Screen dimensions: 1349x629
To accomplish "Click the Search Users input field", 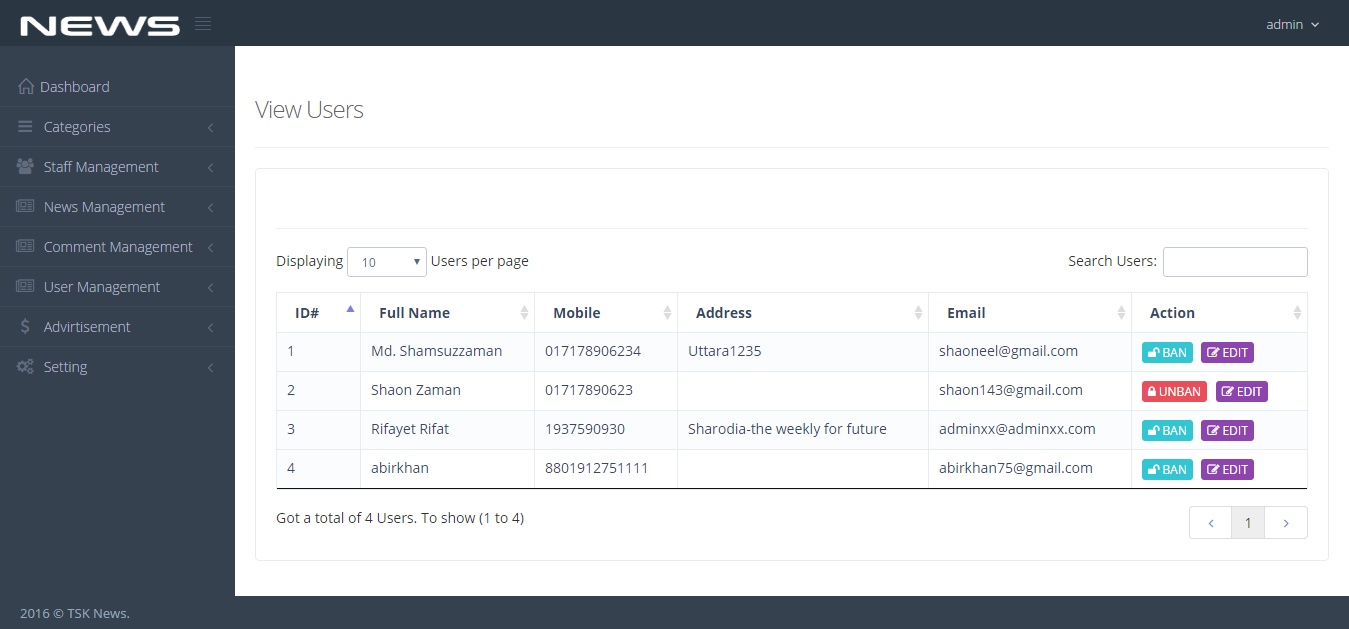I will click(x=1235, y=262).
